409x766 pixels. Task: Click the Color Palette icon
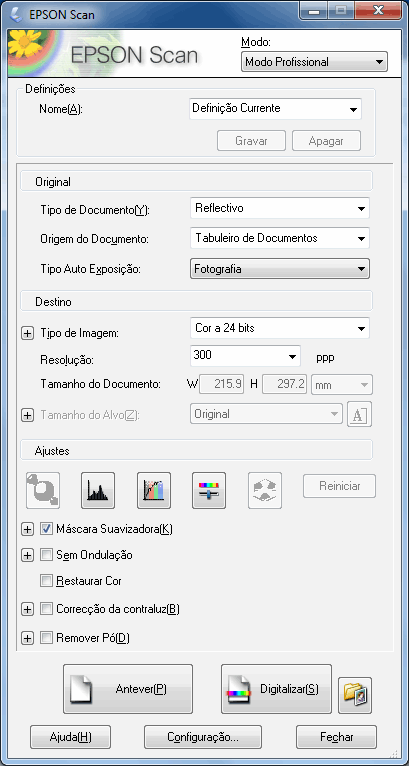tap(265, 490)
